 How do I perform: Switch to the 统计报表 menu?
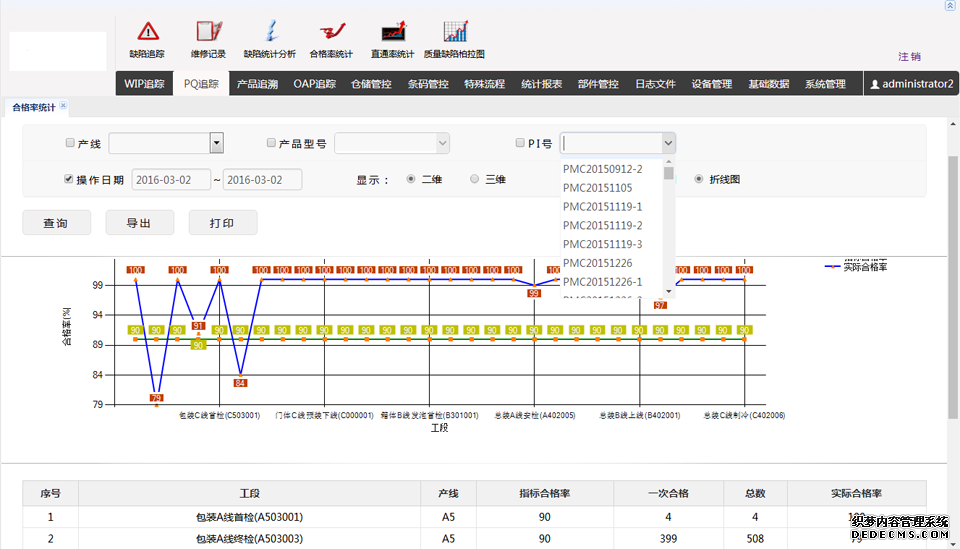pyautogui.click(x=541, y=84)
